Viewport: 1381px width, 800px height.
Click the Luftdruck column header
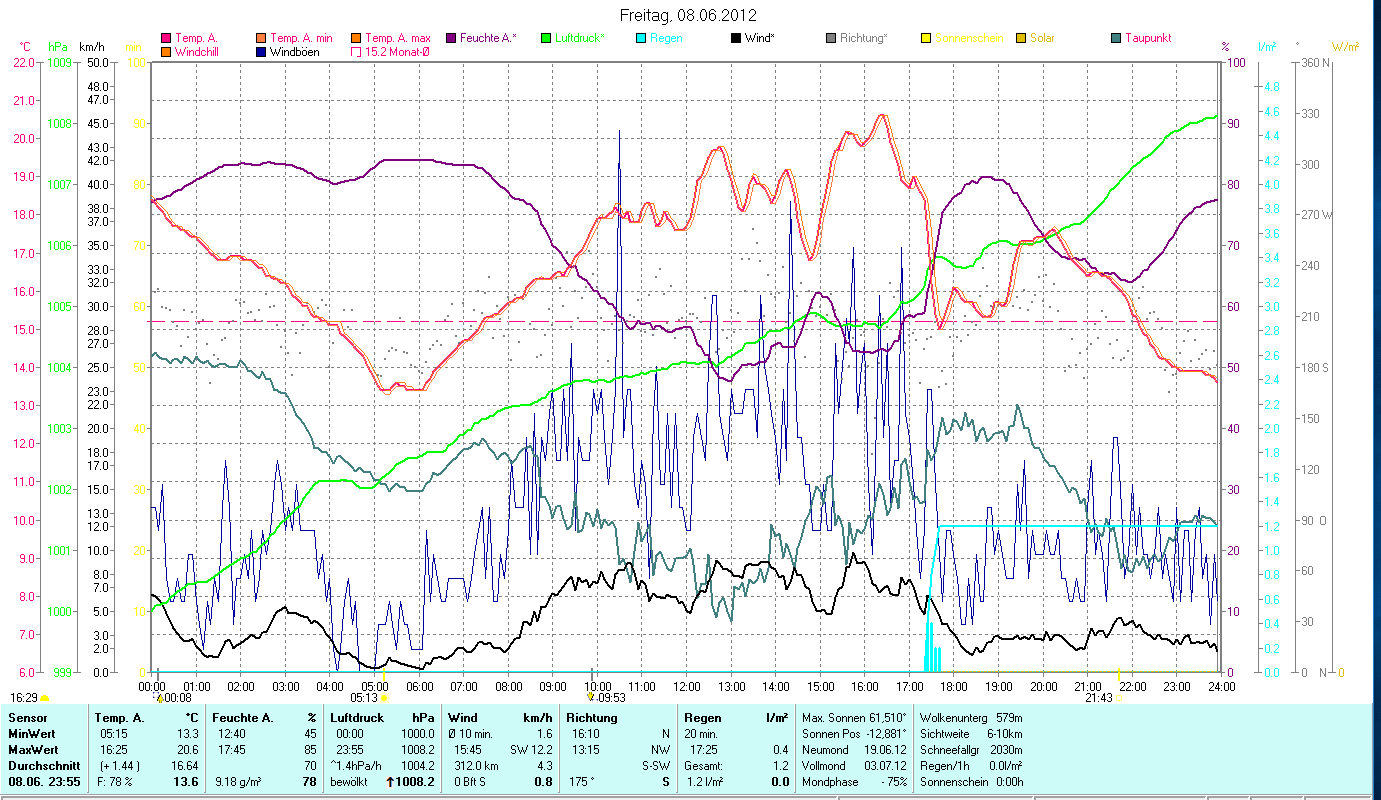(x=358, y=718)
